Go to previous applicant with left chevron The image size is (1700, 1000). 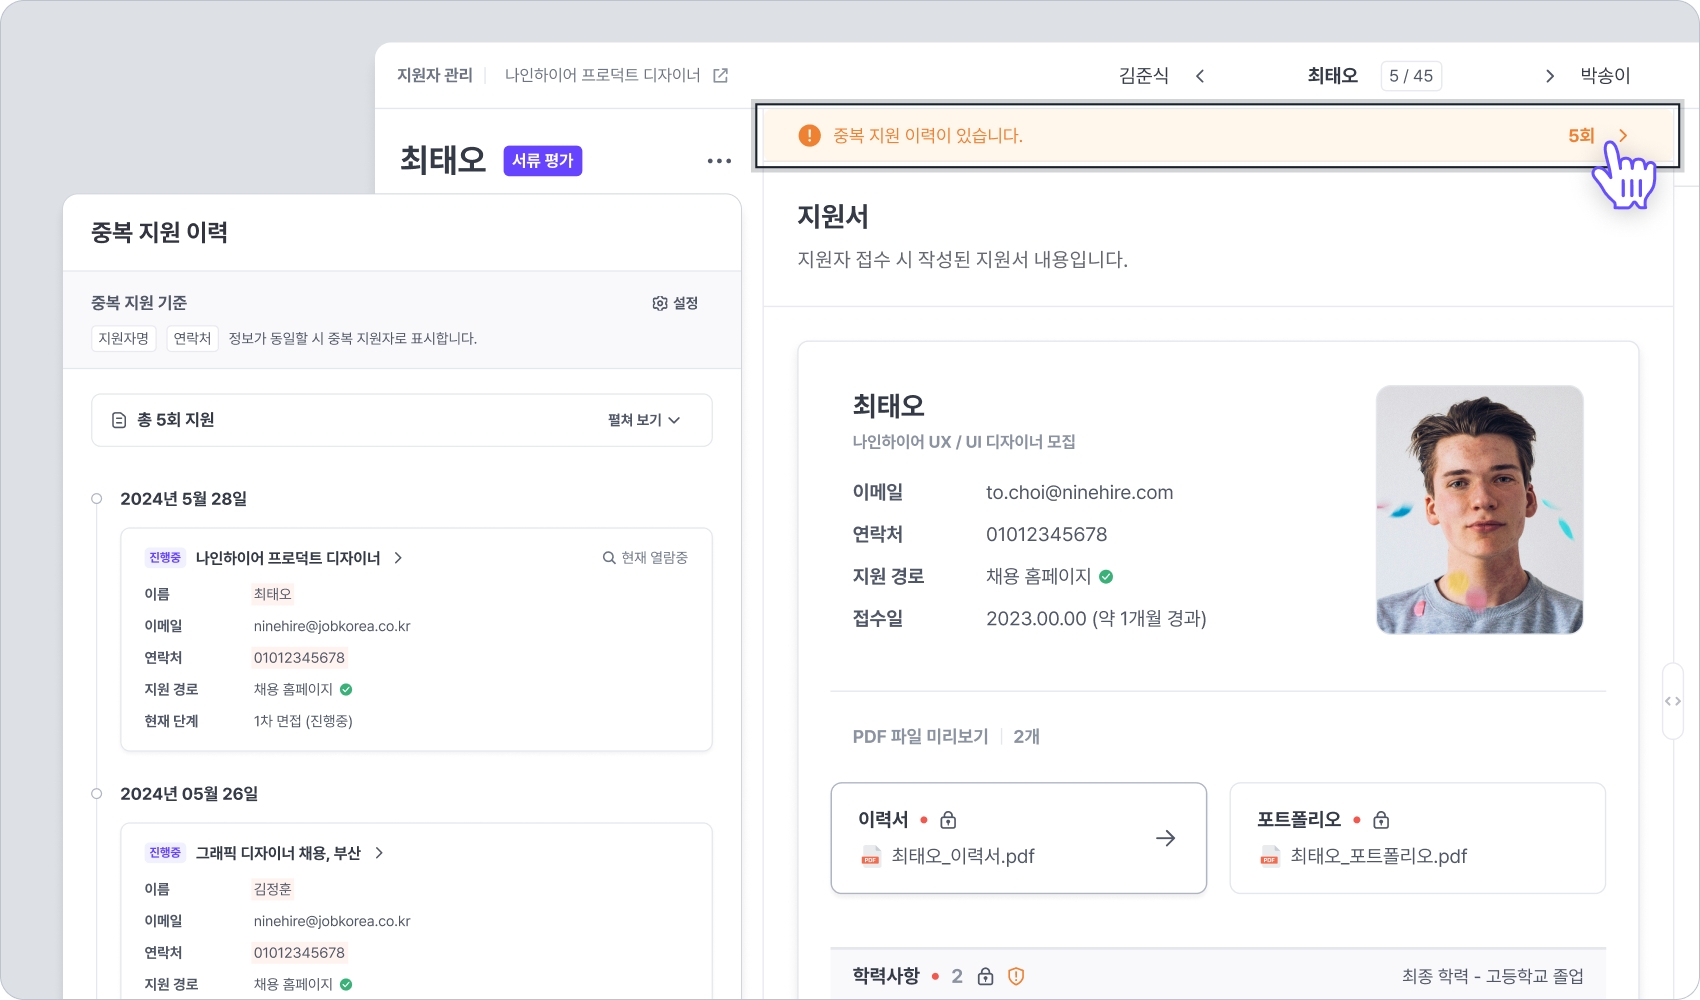click(x=1200, y=76)
